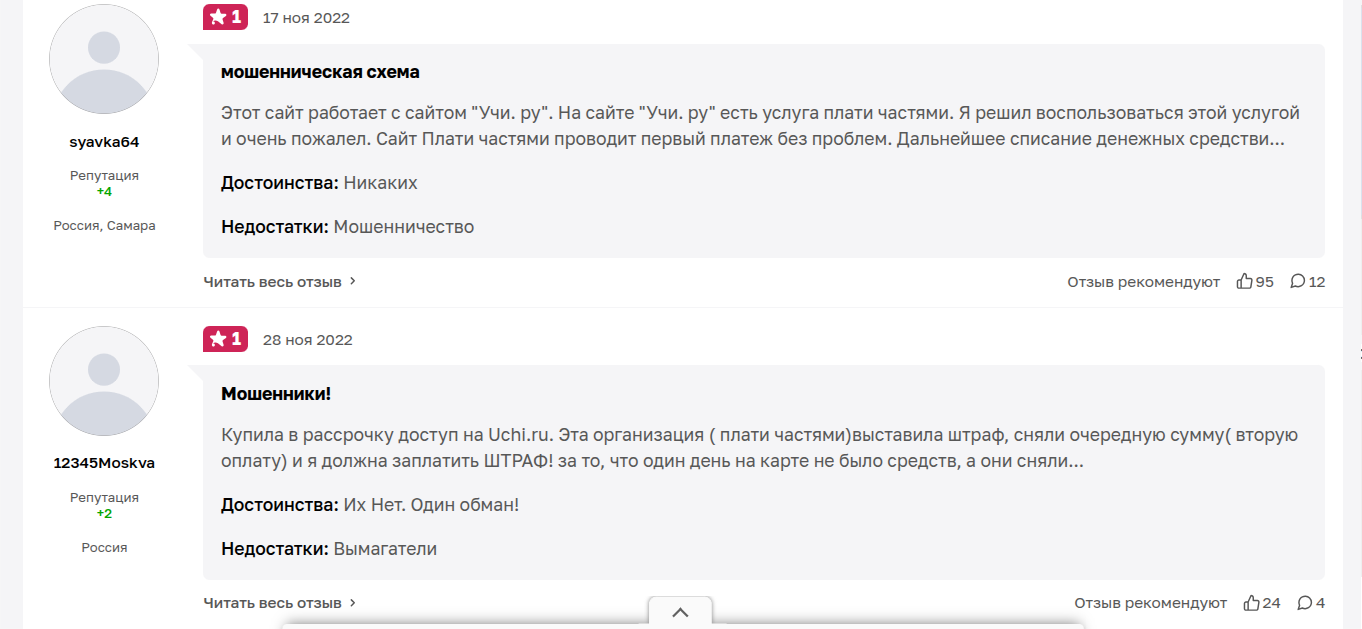Visit 12345Moskva's profile page
Screen dimensions: 1362x629
point(104,463)
